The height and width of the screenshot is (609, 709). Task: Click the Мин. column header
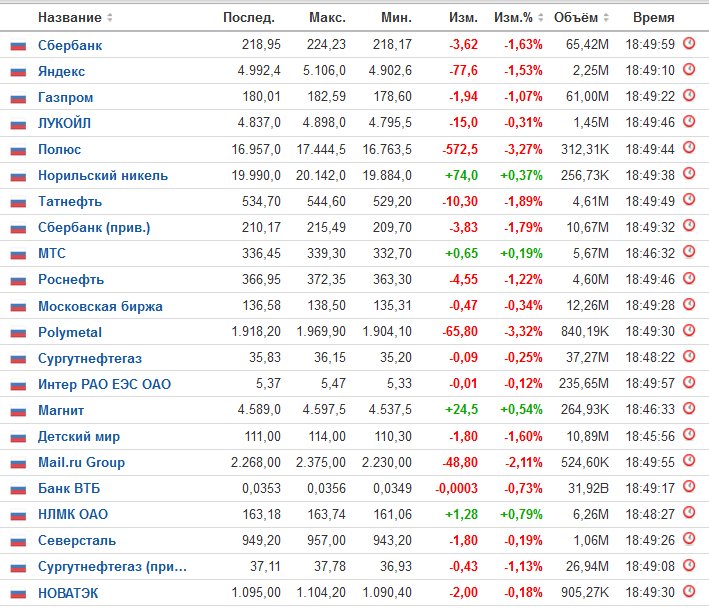coord(397,18)
